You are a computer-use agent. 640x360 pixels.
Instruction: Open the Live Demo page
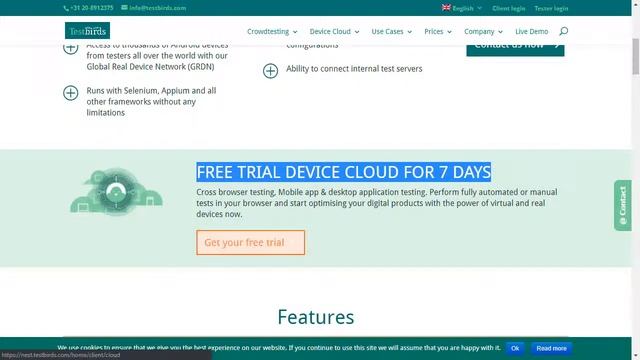point(531,31)
